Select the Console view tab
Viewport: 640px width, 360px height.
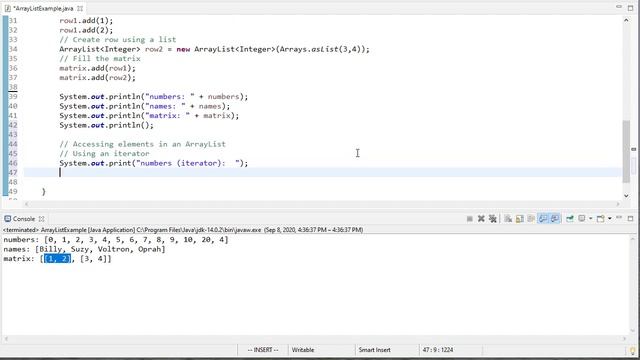(24, 219)
